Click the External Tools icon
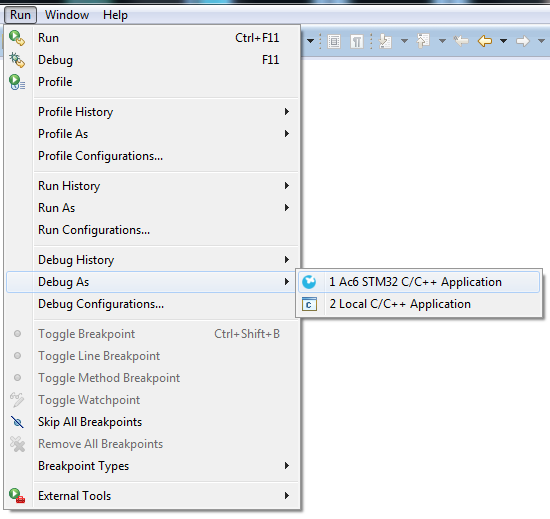550x519 pixels. click(16, 496)
